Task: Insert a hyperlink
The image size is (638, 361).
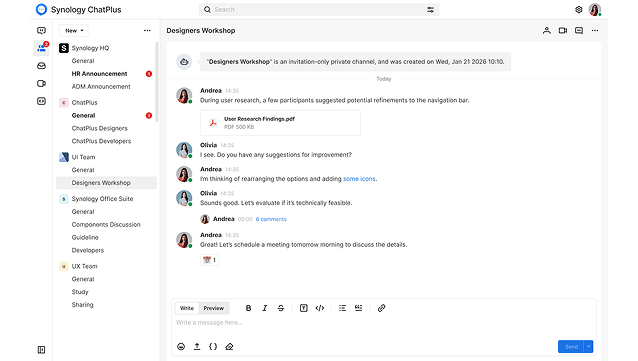Action: click(x=381, y=308)
